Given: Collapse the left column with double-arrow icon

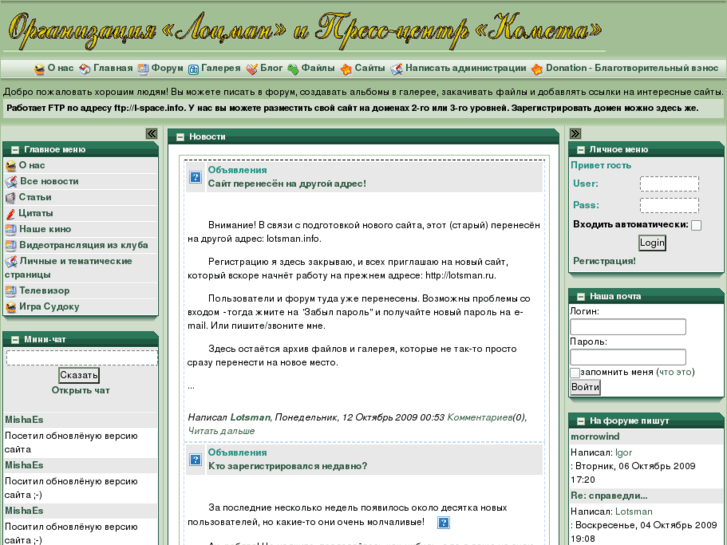Looking at the screenshot, I should tap(152, 134).
